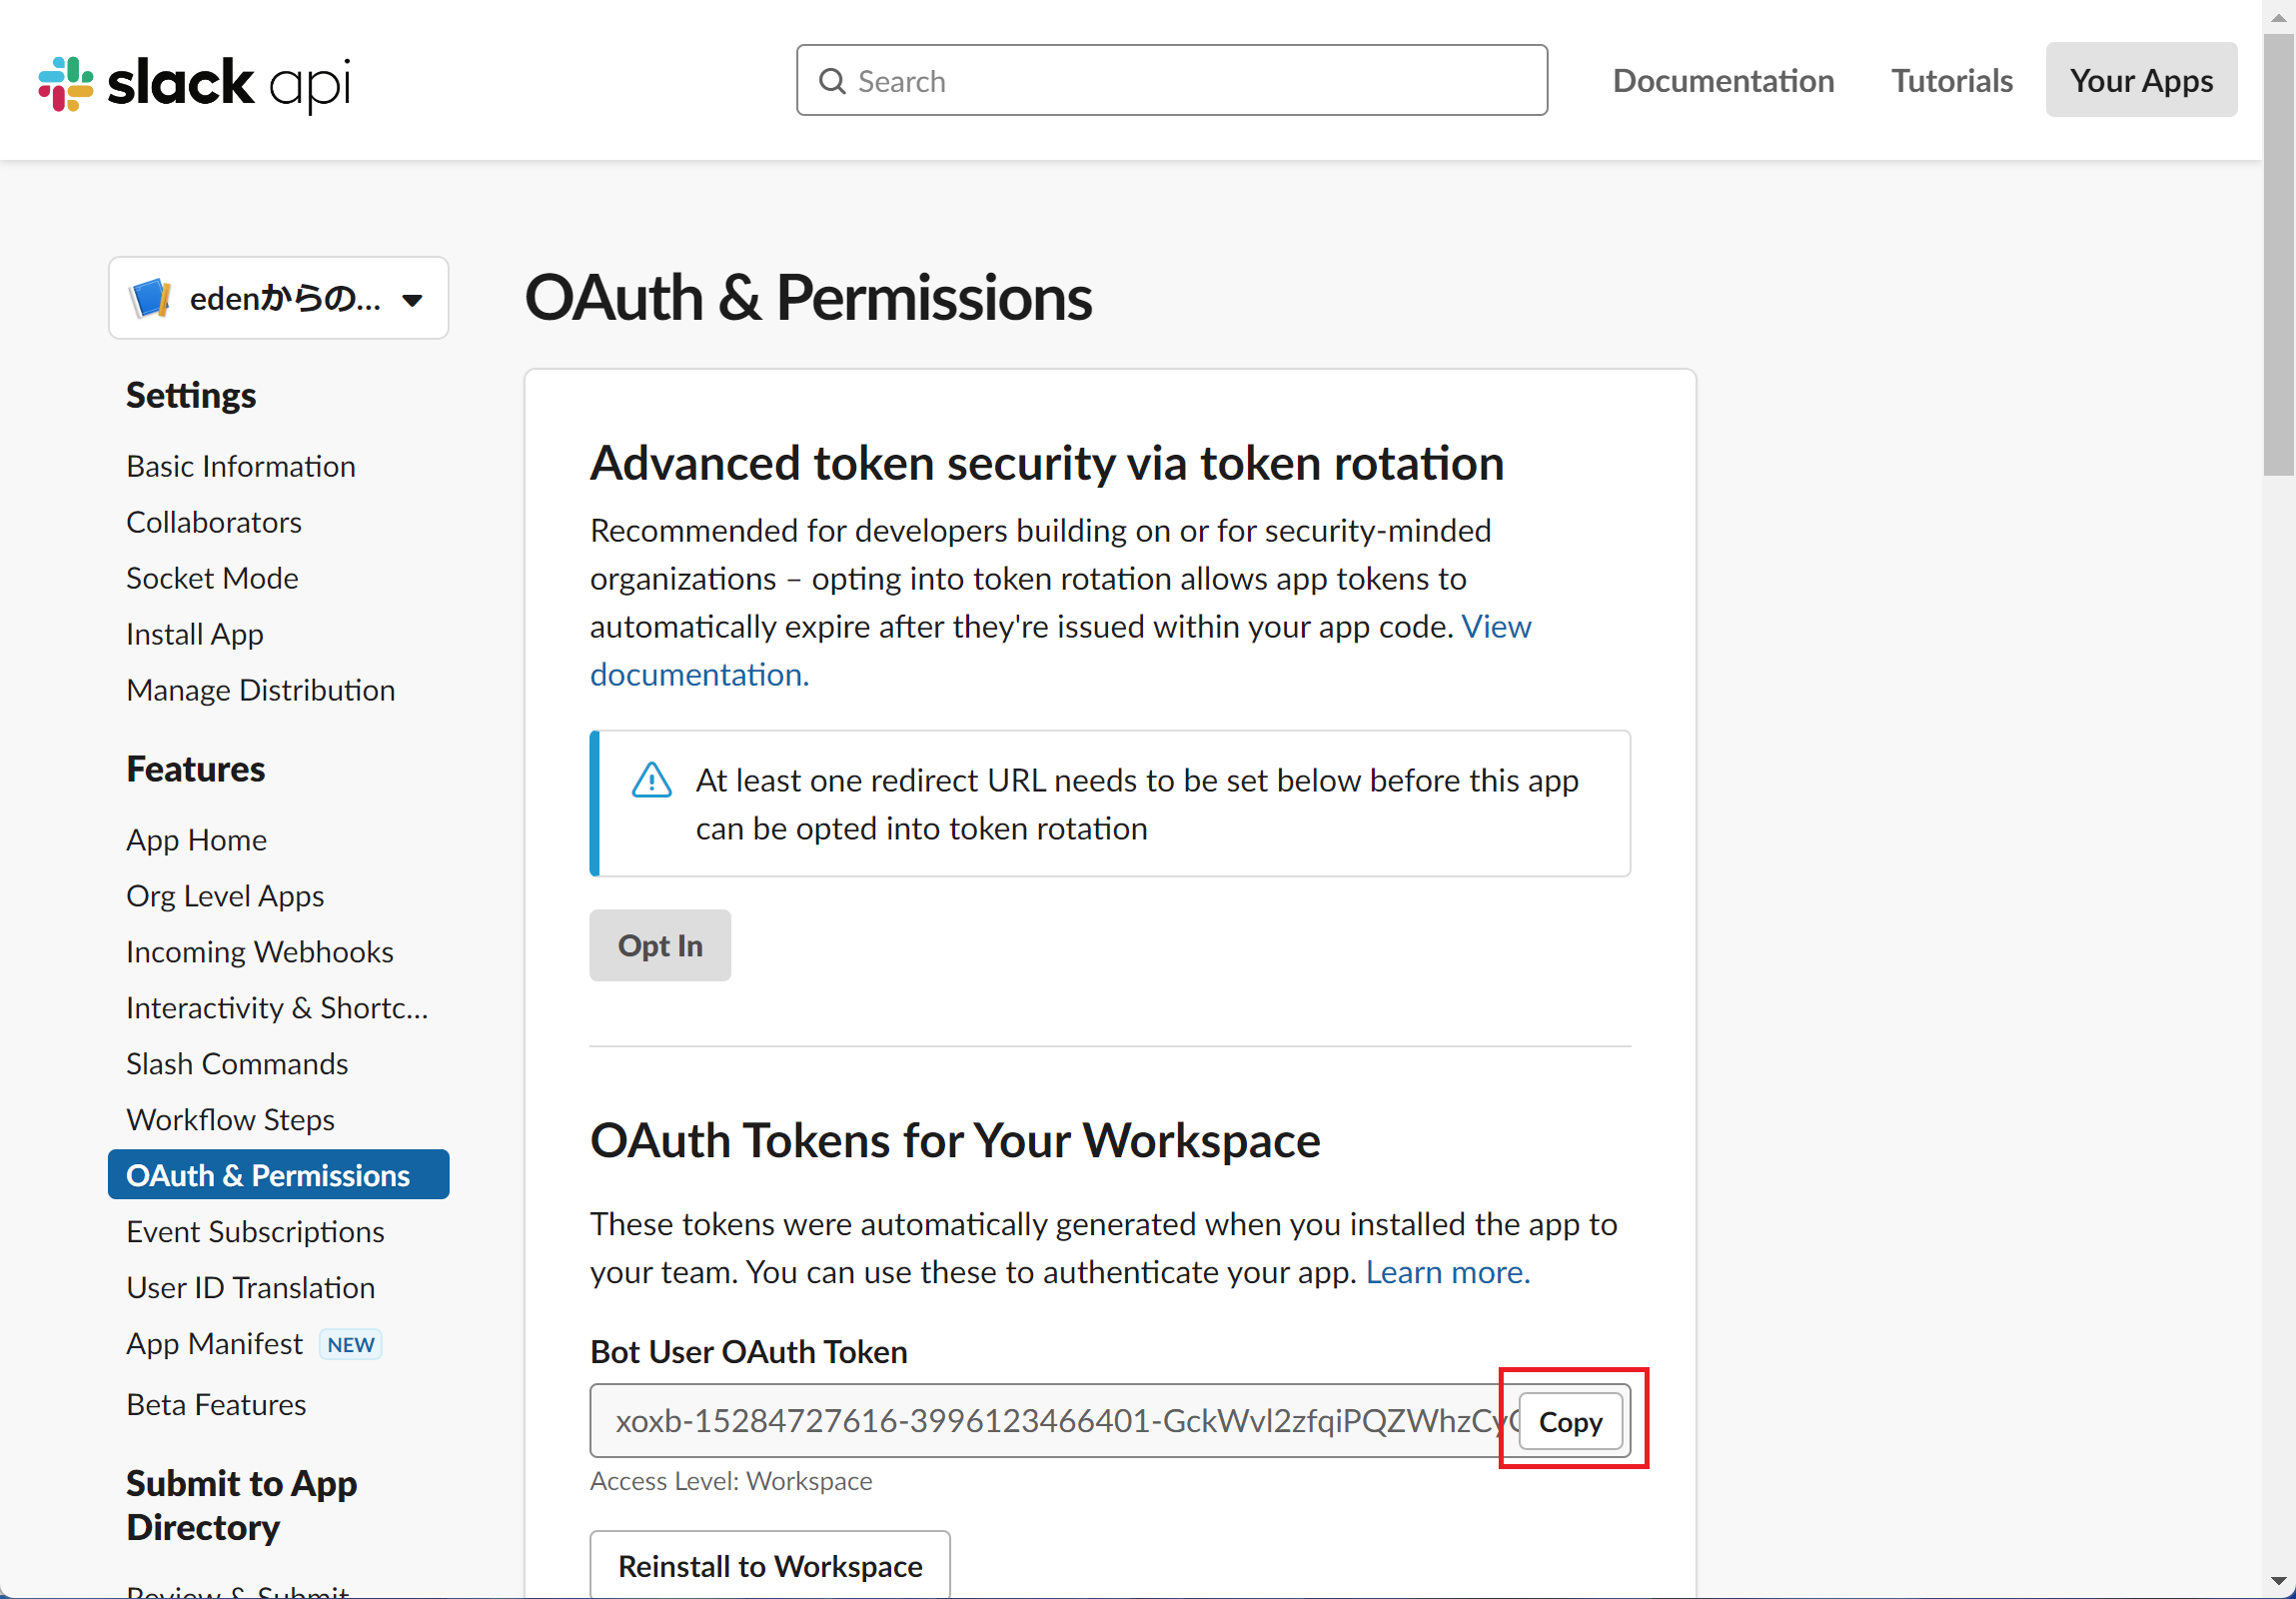Click the scrollbar up arrow
The image size is (2296, 1599).
pos(2279,17)
